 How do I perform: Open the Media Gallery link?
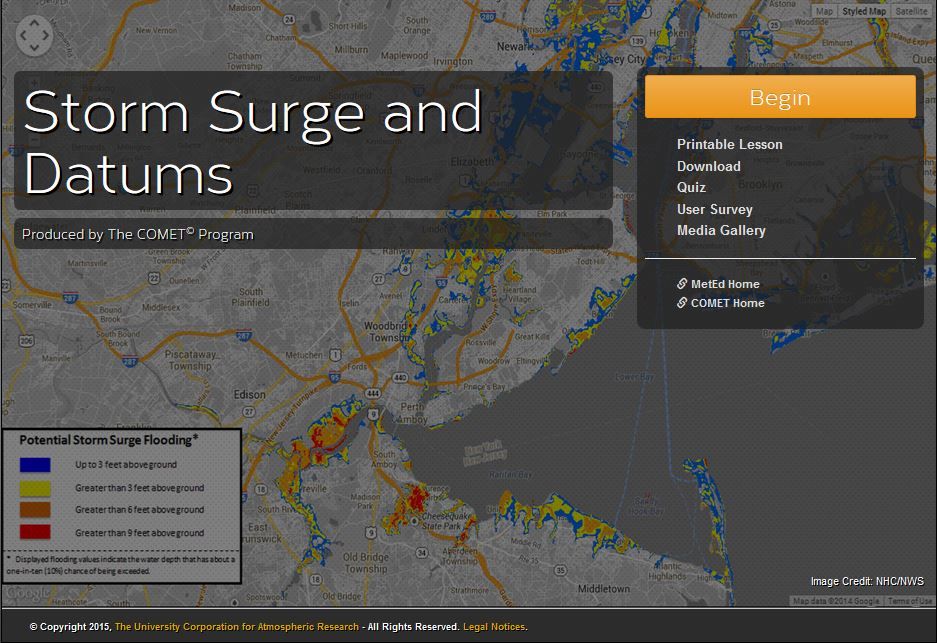click(721, 231)
